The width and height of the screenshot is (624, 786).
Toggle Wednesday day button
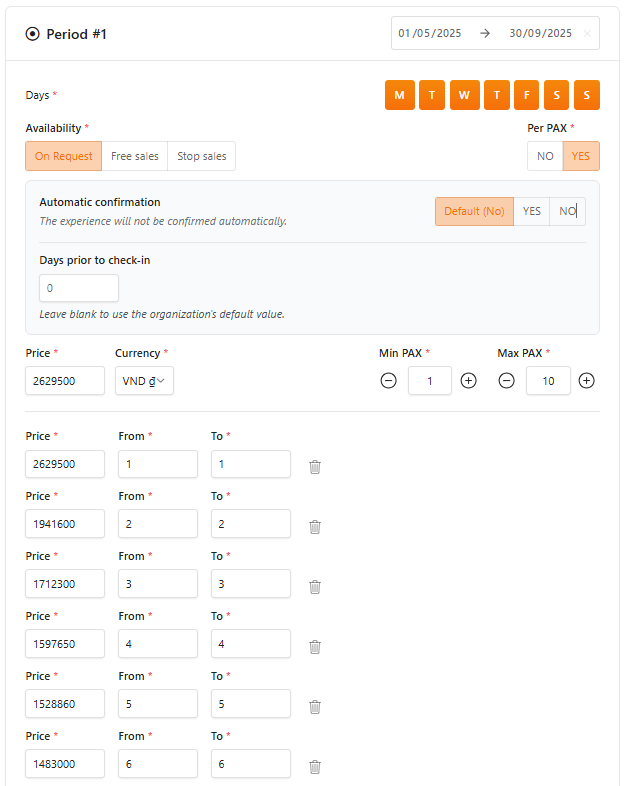pyautogui.click(x=464, y=95)
